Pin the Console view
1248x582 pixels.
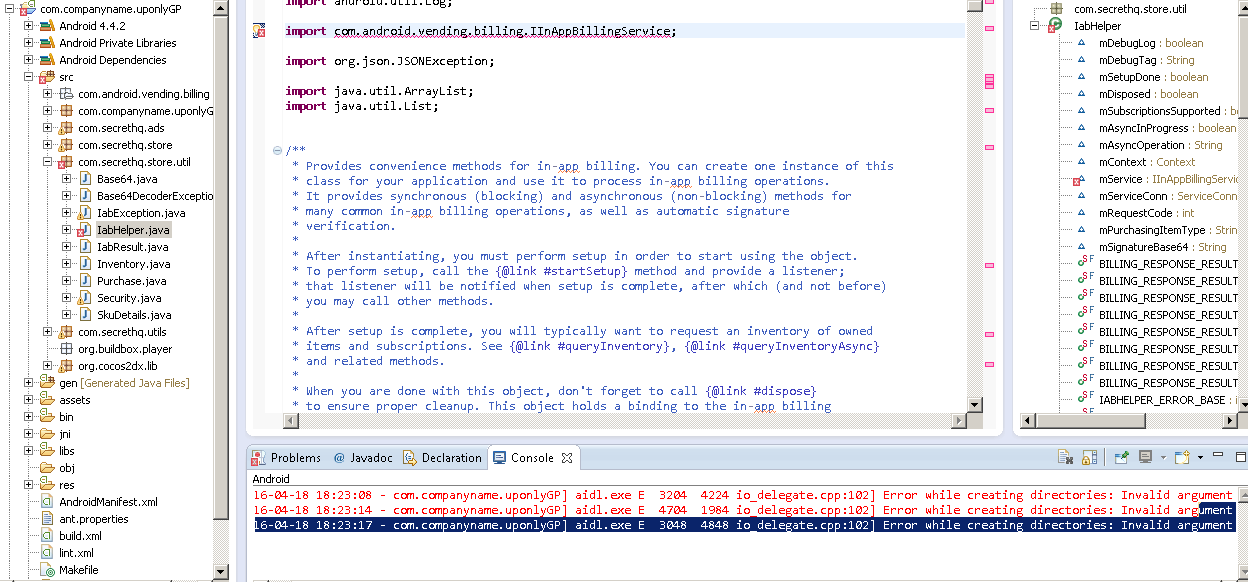tap(1121, 457)
